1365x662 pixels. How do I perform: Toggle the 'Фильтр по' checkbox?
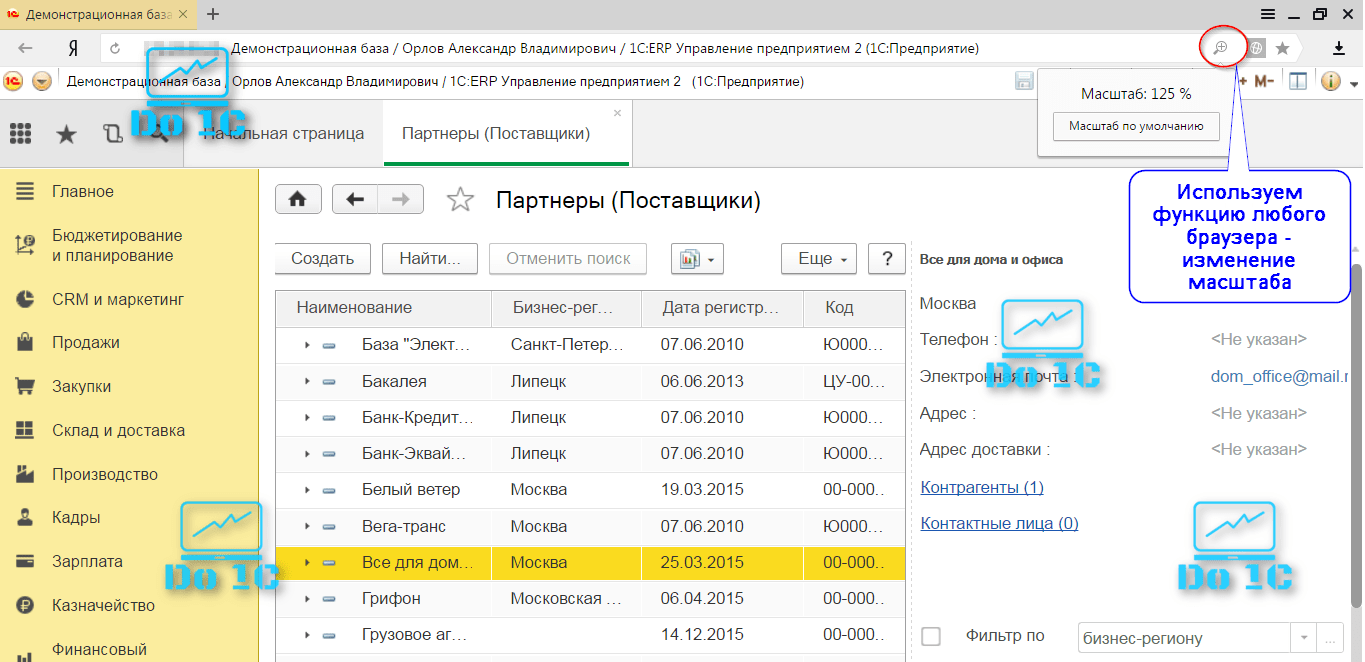(931, 636)
